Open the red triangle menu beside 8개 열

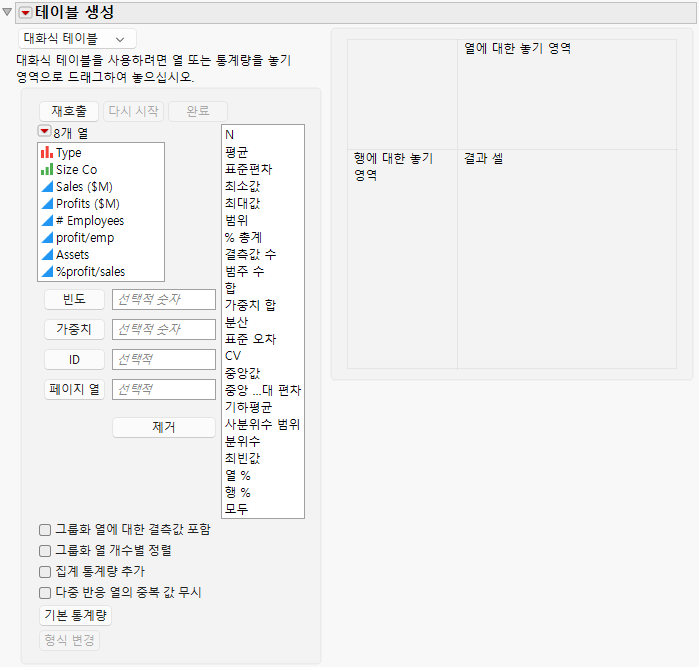tap(44, 131)
